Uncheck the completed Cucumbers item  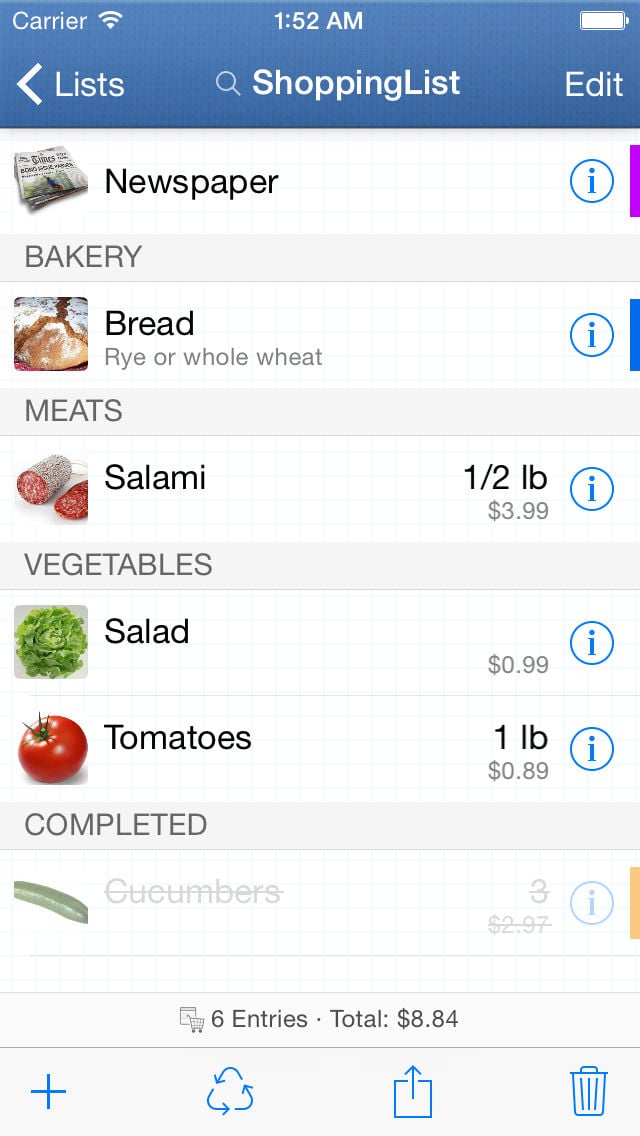[x=194, y=892]
